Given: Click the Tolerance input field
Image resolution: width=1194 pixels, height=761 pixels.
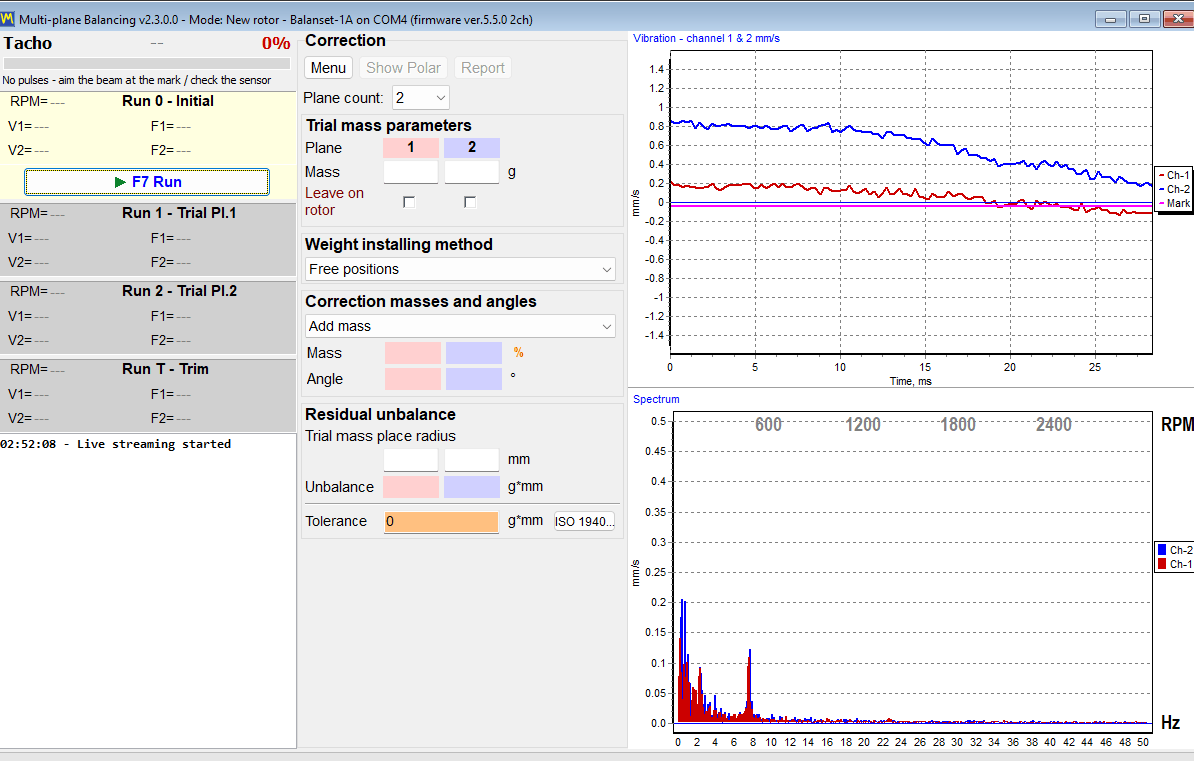Looking at the screenshot, I should [x=441, y=522].
